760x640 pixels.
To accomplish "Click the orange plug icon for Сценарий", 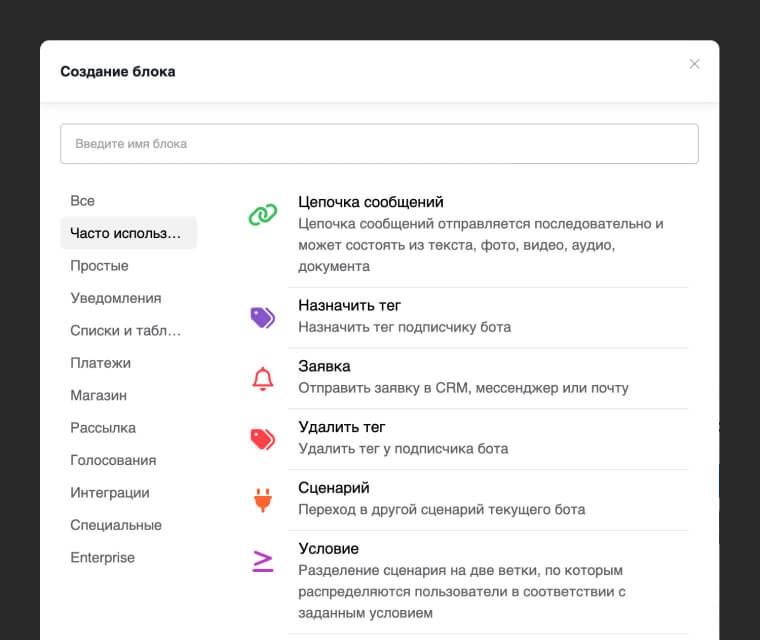I will 262,500.
